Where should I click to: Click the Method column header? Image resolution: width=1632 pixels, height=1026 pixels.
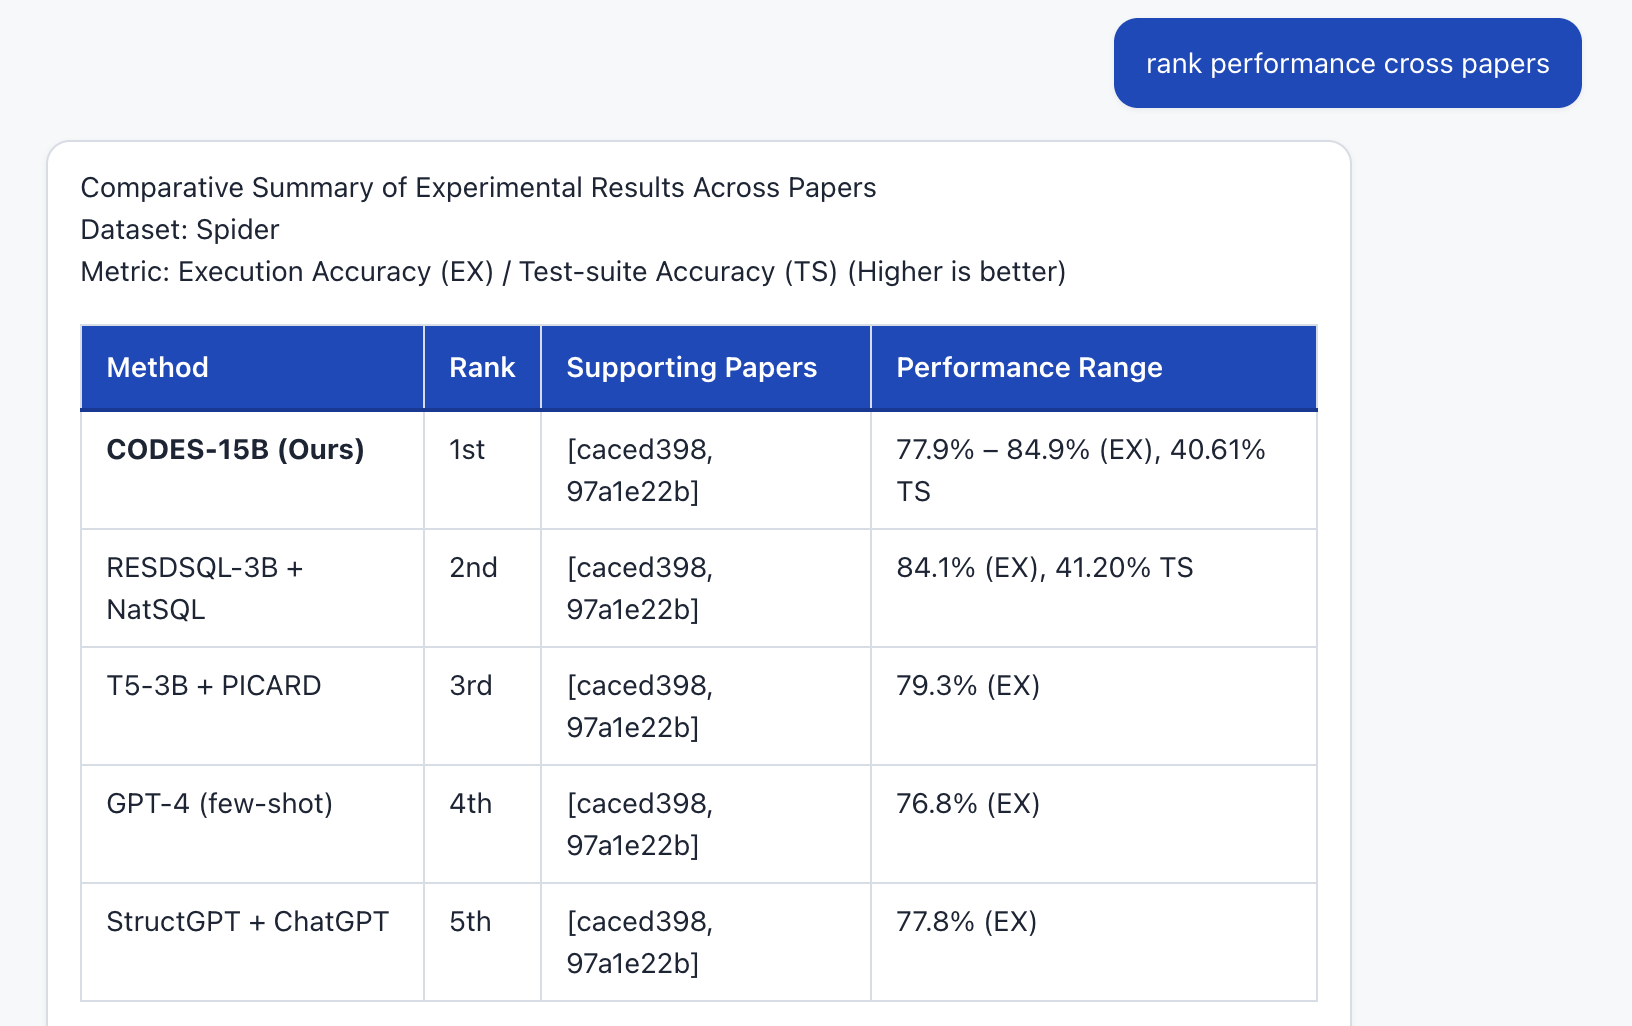point(158,368)
